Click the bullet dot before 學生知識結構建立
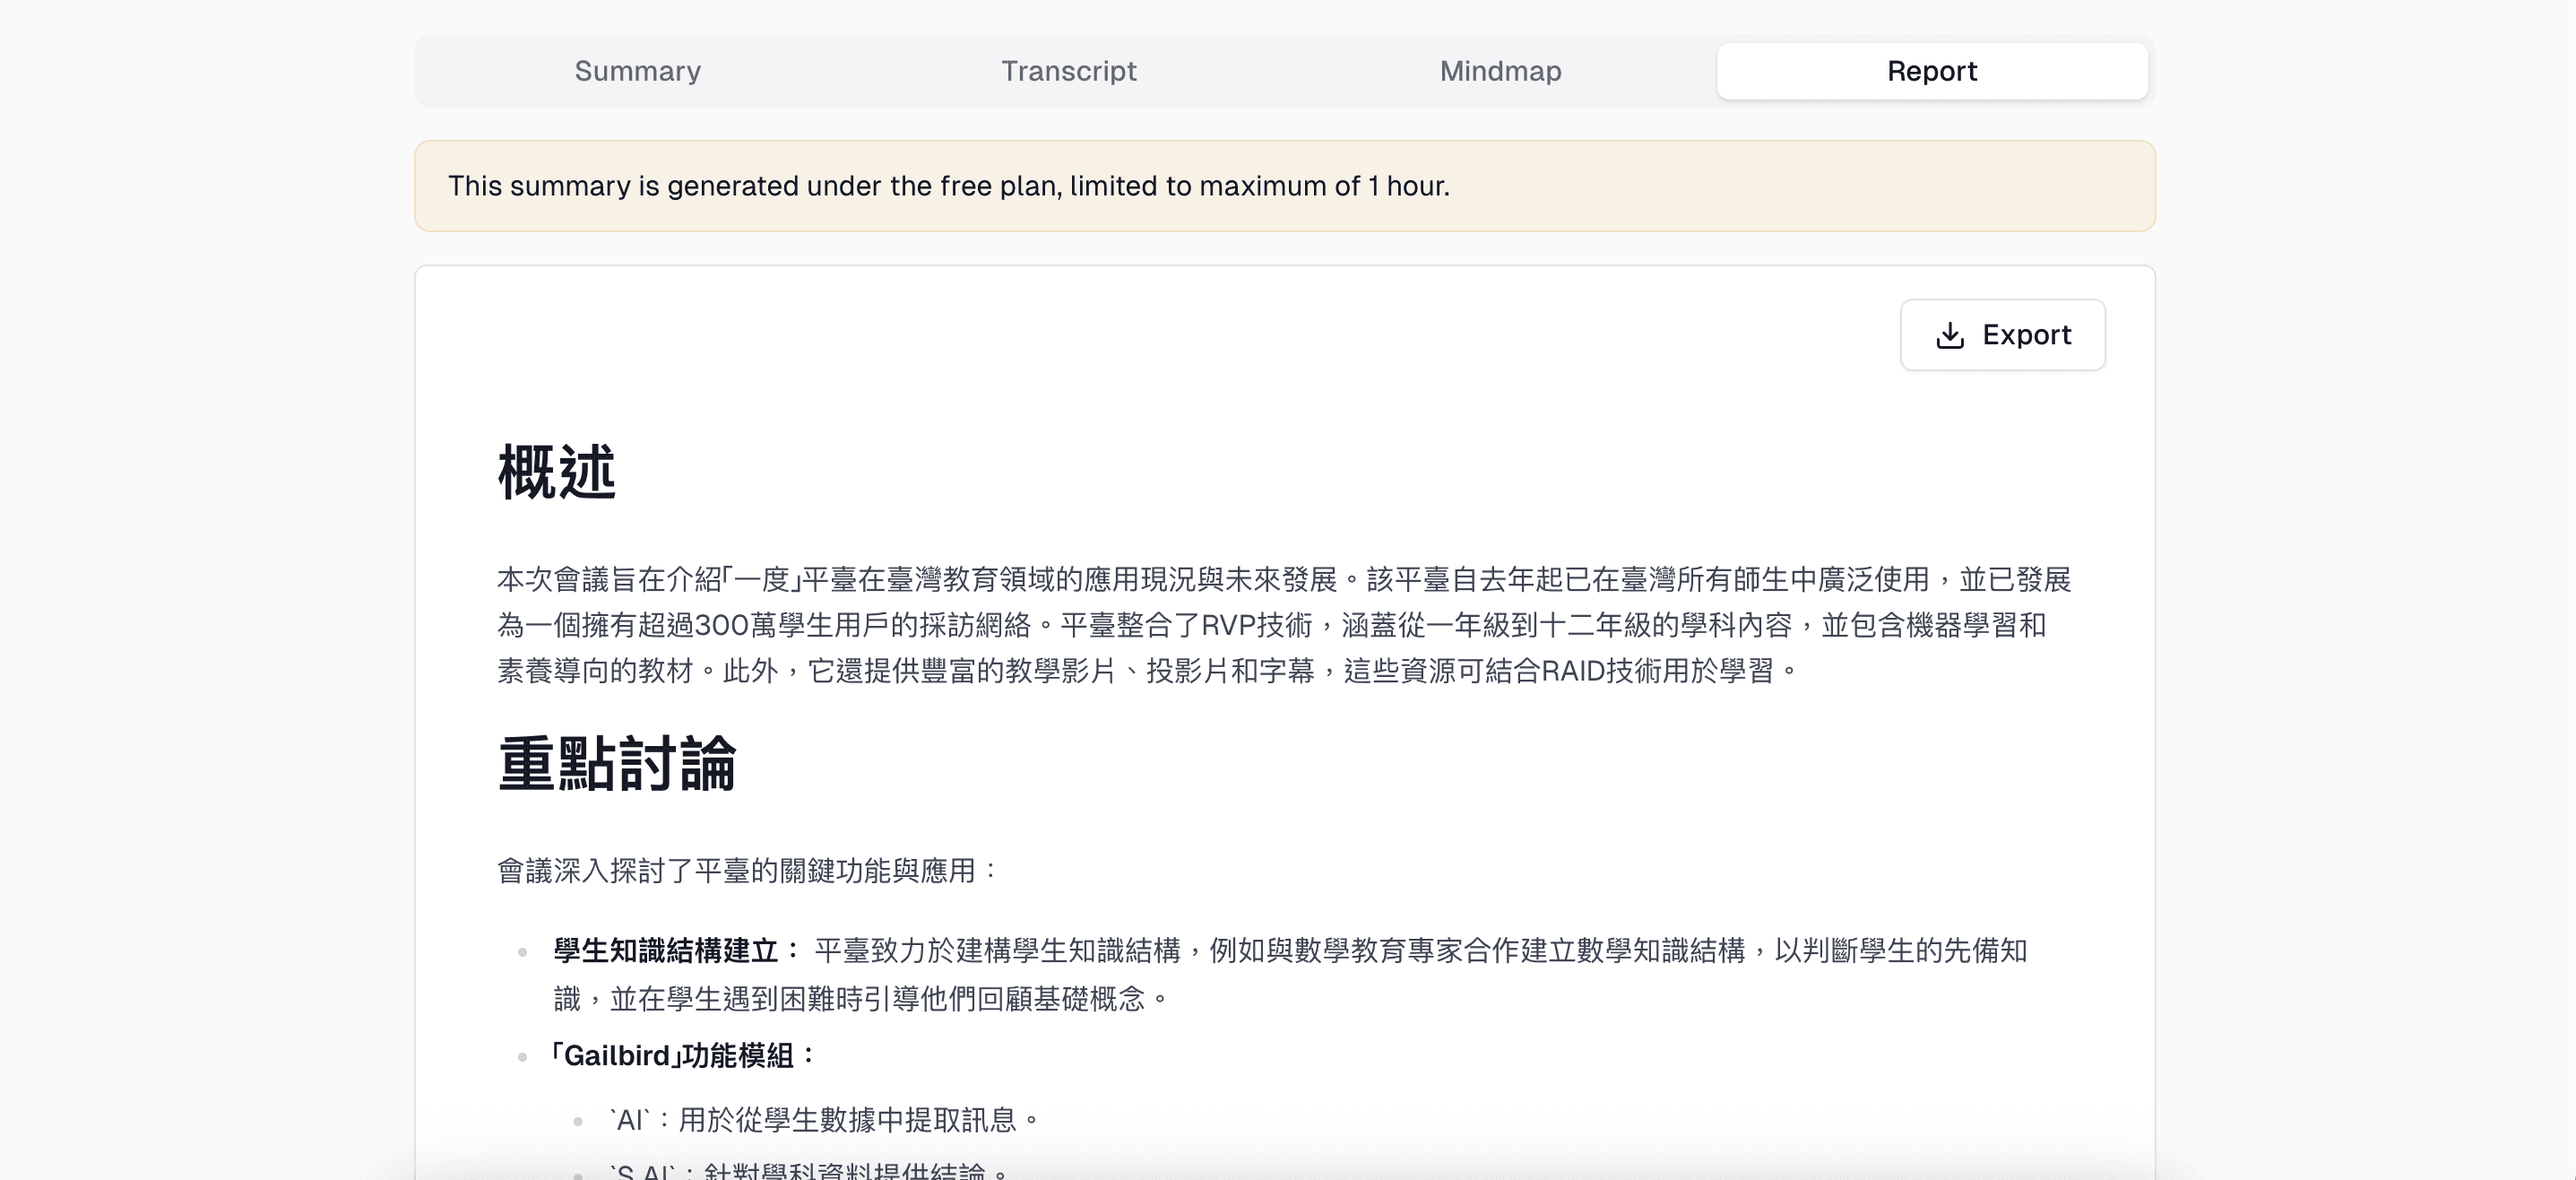2576x1180 pixels. [x=522, y=952]
